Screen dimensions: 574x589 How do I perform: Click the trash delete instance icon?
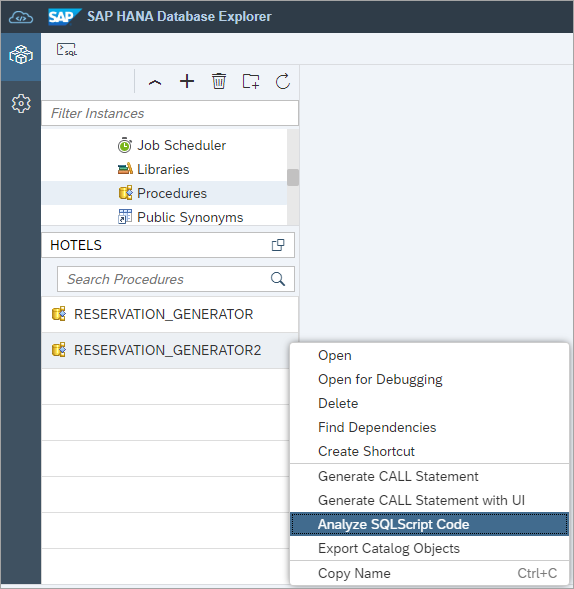click(219, 81)
